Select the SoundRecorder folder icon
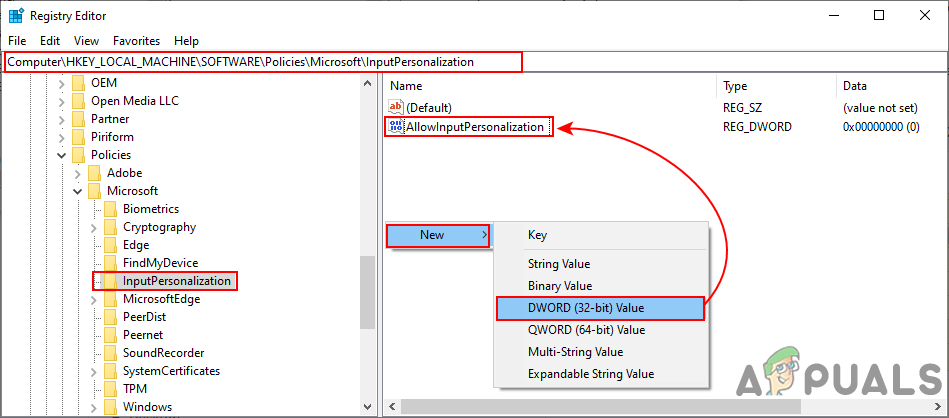This screenshot has width=949, height=418. tap(110, 353)
